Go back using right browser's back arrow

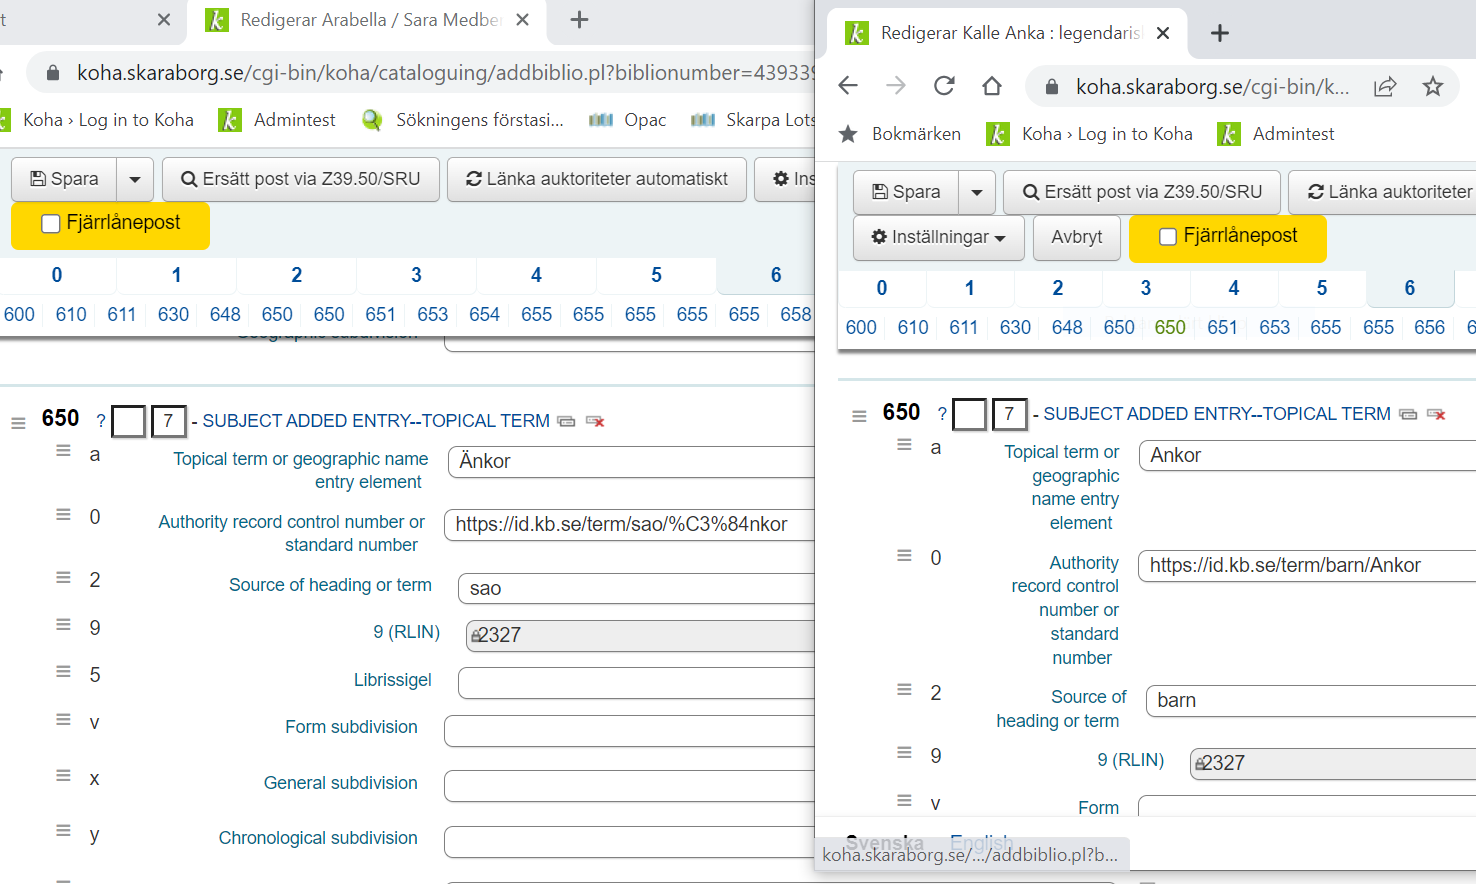point(848,86)
